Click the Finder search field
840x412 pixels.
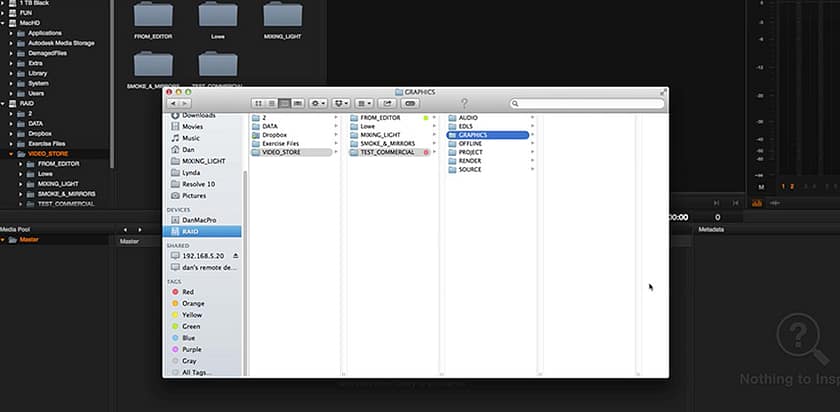click(x=587, y=103)
